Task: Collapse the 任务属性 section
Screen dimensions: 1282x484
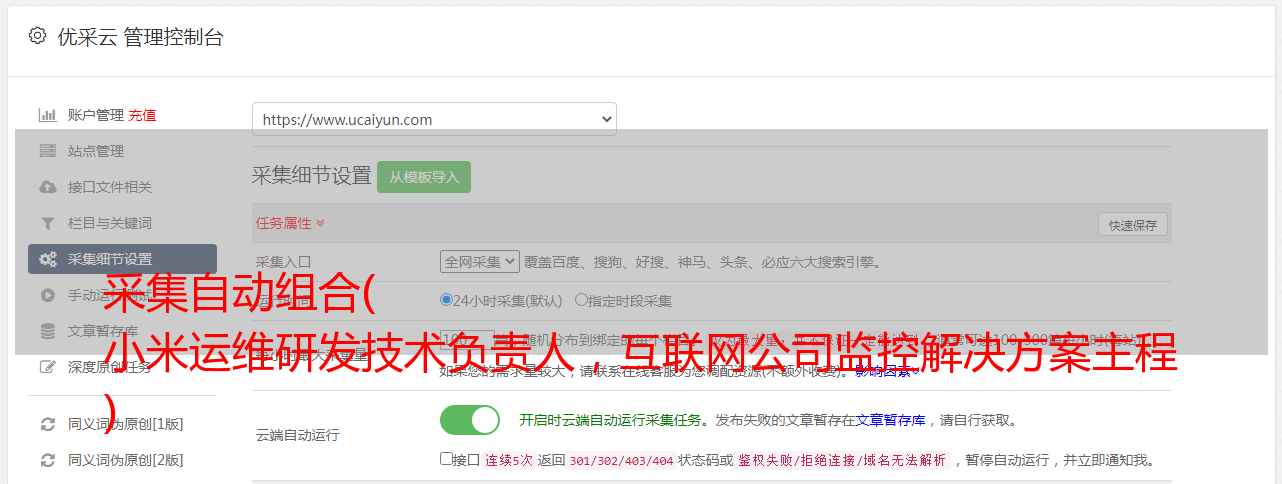Action: (290, 223)
